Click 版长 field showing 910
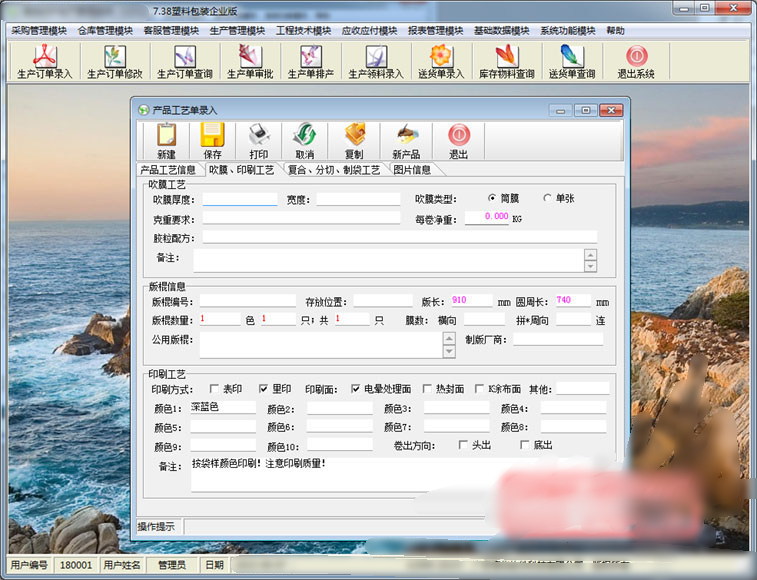The image size is (757, 580). [x=472, y=301]
